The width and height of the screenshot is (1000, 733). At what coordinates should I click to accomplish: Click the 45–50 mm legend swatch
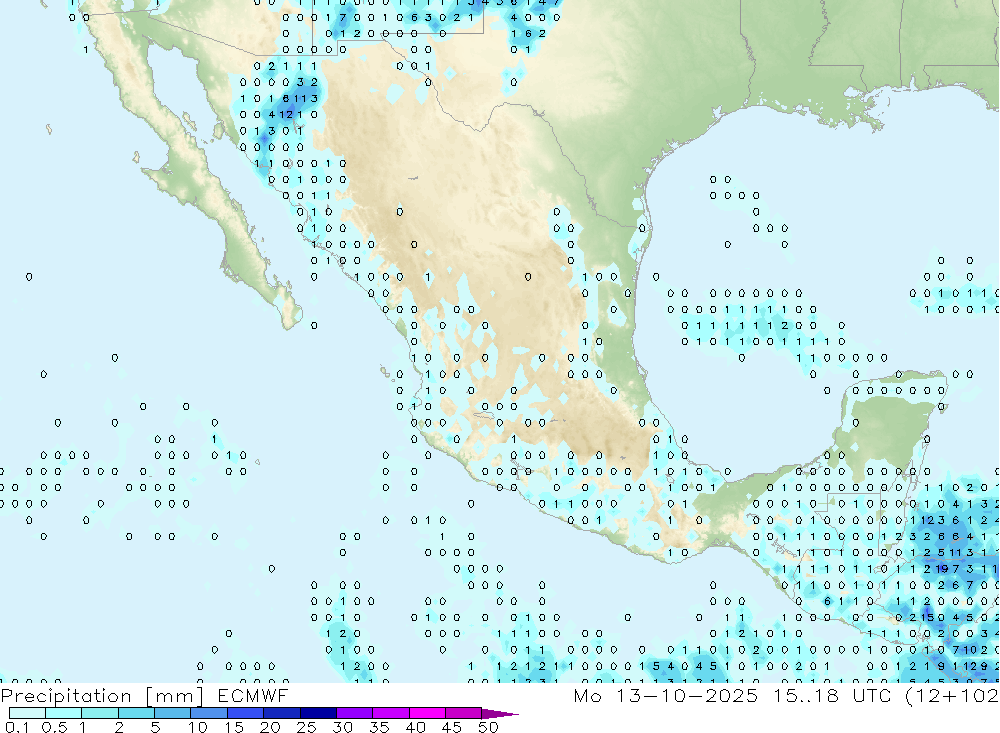[463, 713]
